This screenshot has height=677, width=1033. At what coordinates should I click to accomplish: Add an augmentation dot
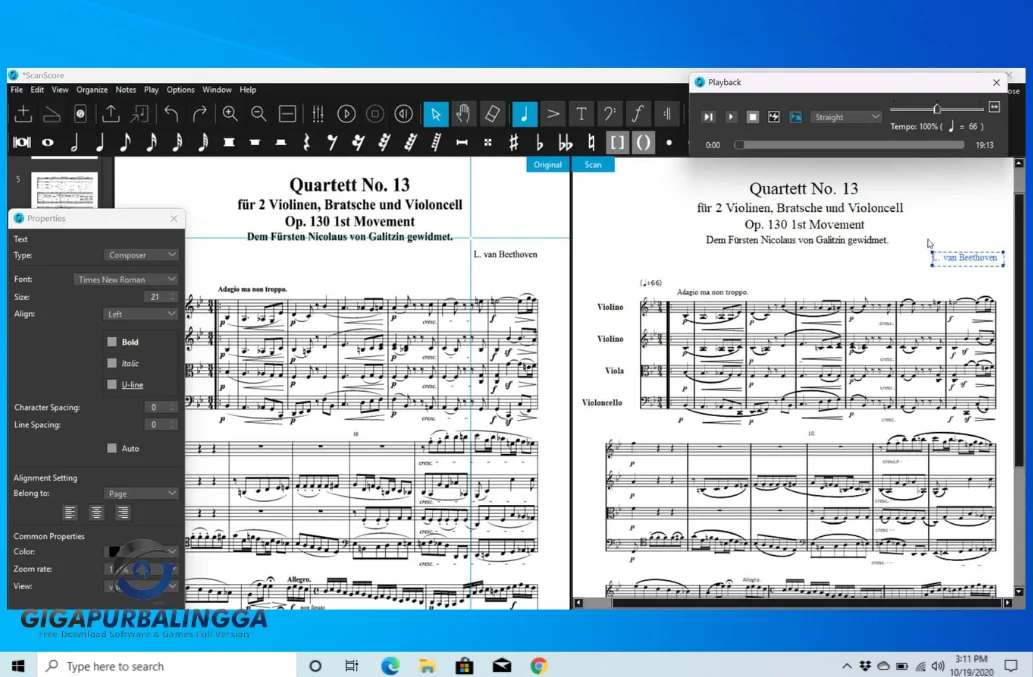(669, 142)
